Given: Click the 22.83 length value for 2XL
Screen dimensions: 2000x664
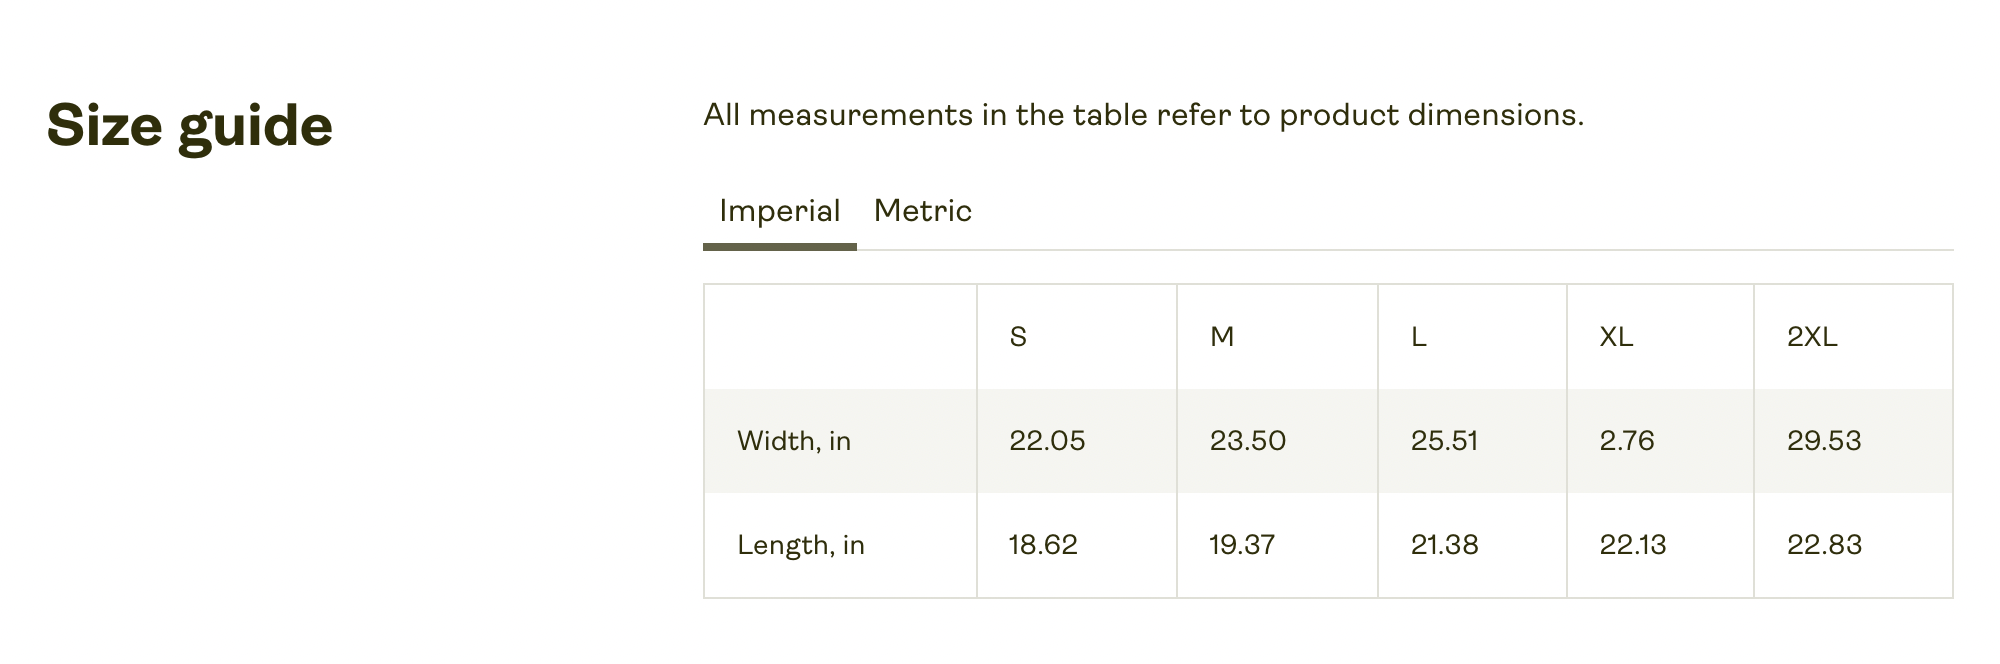Looking at the screenshot, I should point(1824,545).
